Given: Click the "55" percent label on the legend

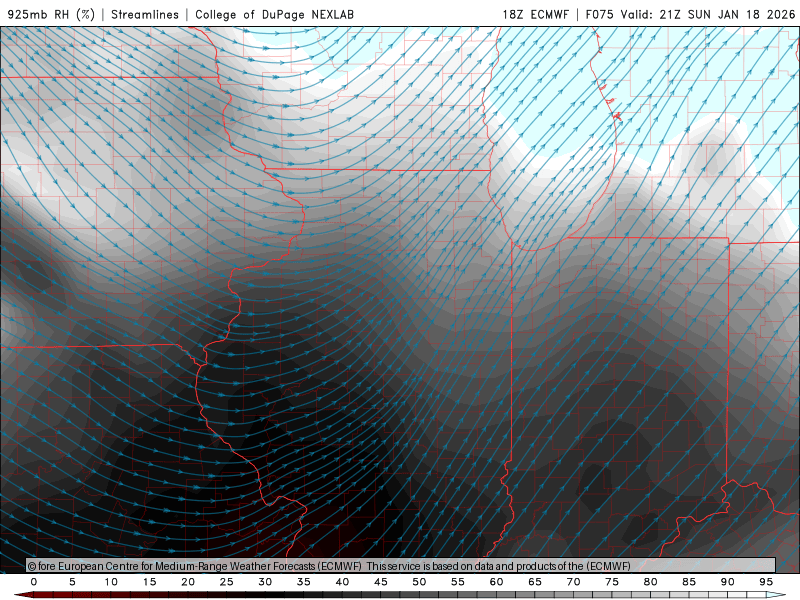Looking at the screenshot, I should click(458, 582).
